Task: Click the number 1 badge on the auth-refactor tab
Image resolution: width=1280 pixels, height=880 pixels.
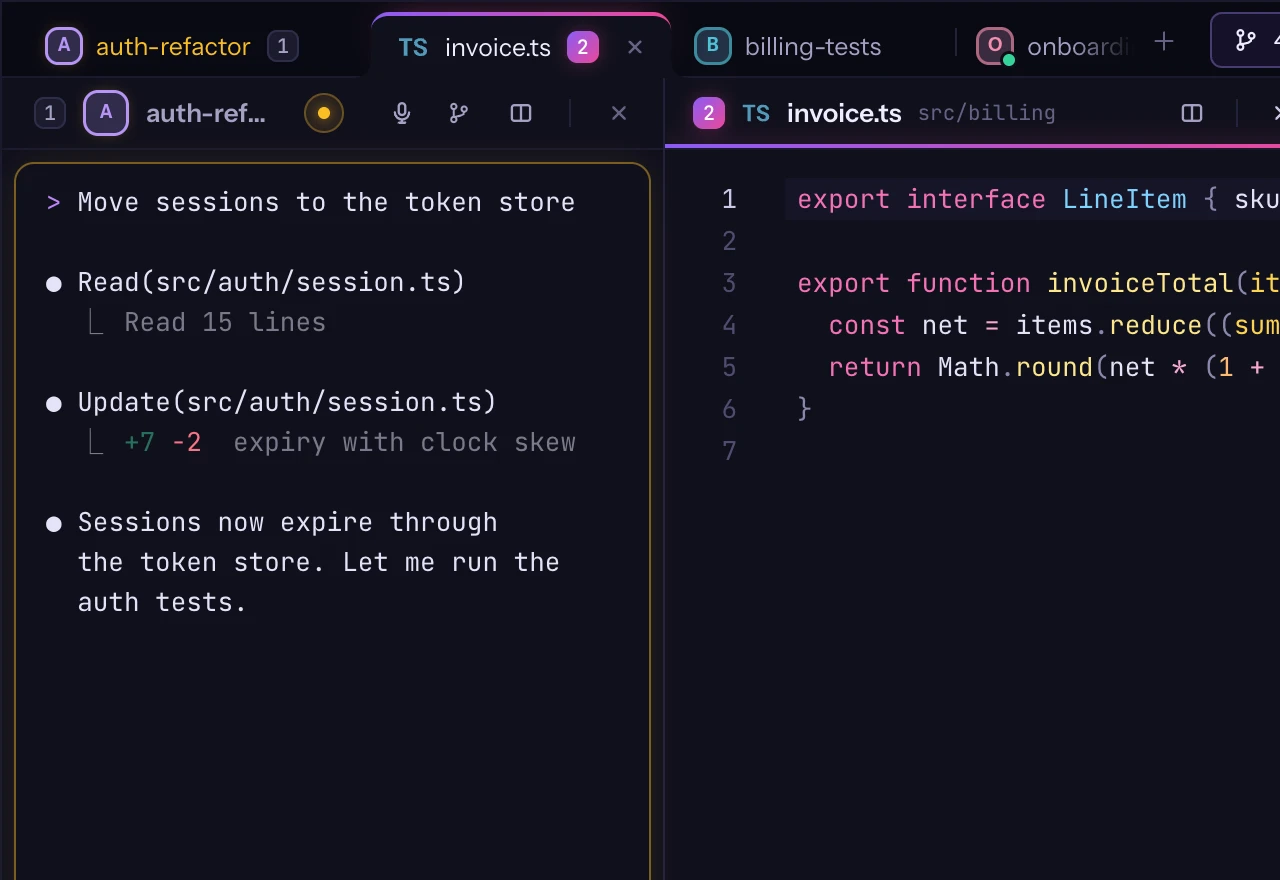Action: (283, 46)
